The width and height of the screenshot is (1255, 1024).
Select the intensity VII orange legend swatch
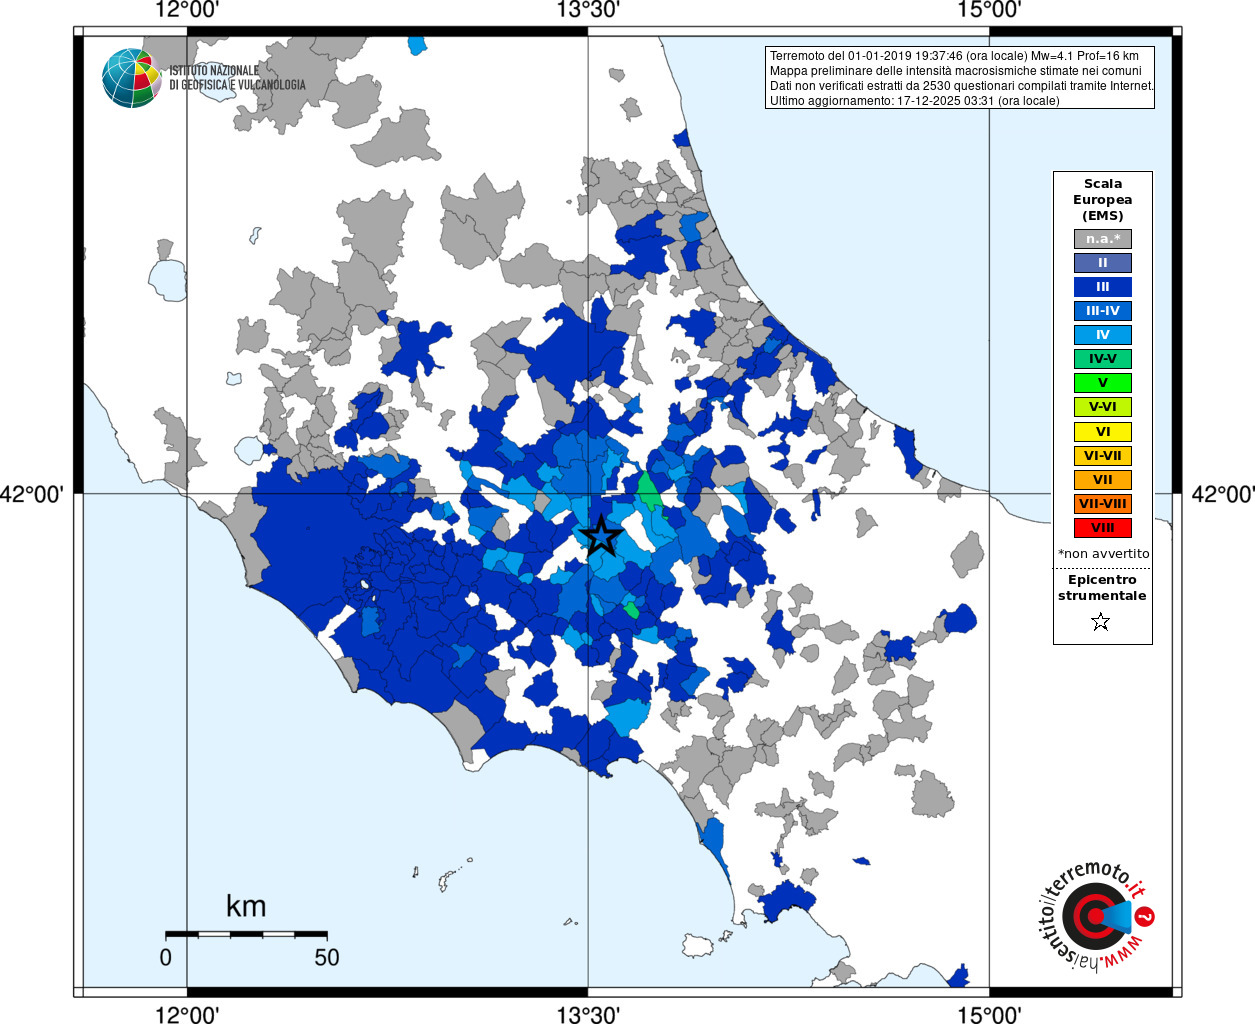[1103, 480]
